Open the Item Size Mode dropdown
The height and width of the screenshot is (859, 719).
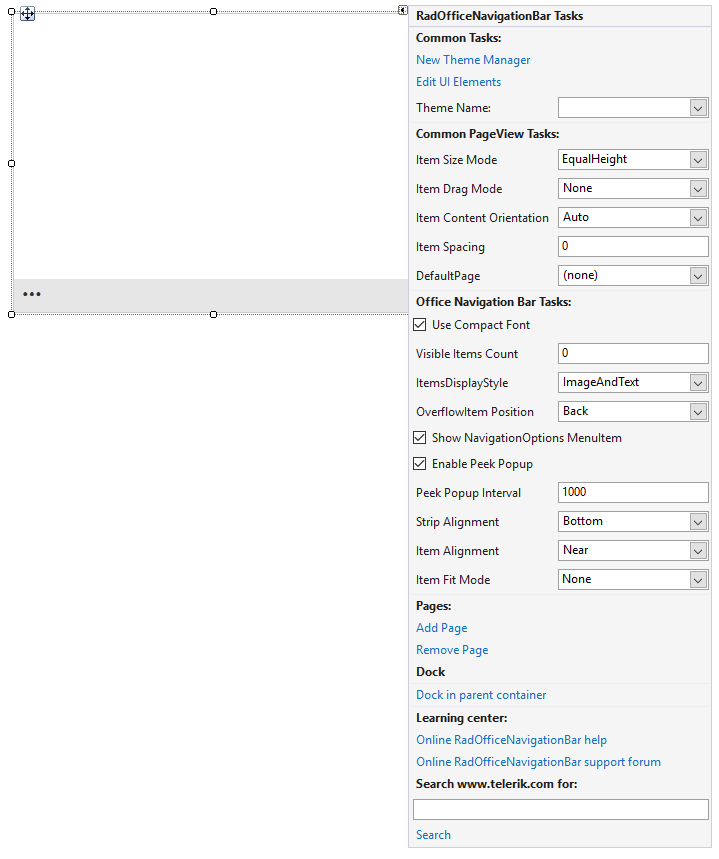(697, 159)
